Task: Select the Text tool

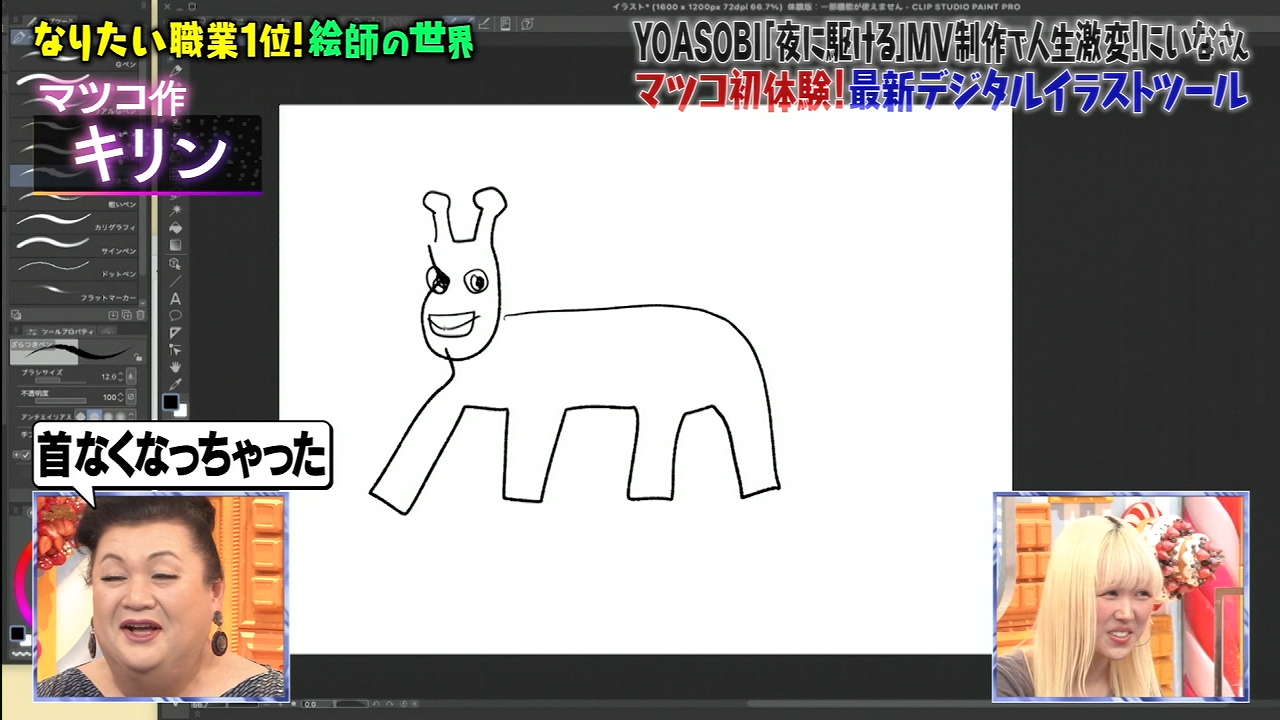Action: click(176, 298)
